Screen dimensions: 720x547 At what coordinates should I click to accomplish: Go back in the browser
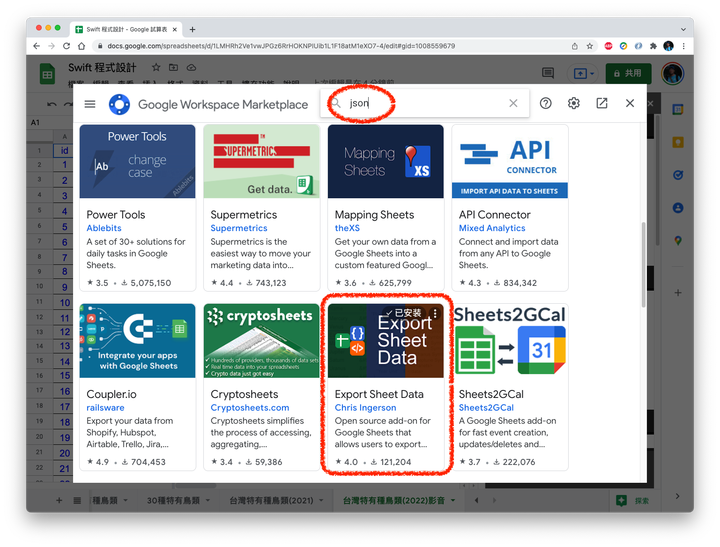pyautogui.click(x=37, y=46)
